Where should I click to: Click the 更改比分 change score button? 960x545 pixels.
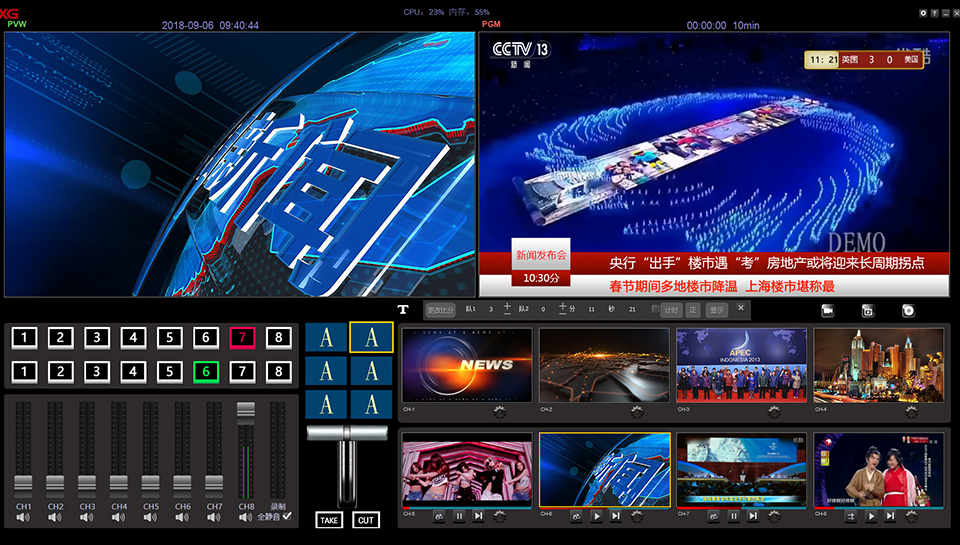440,310
